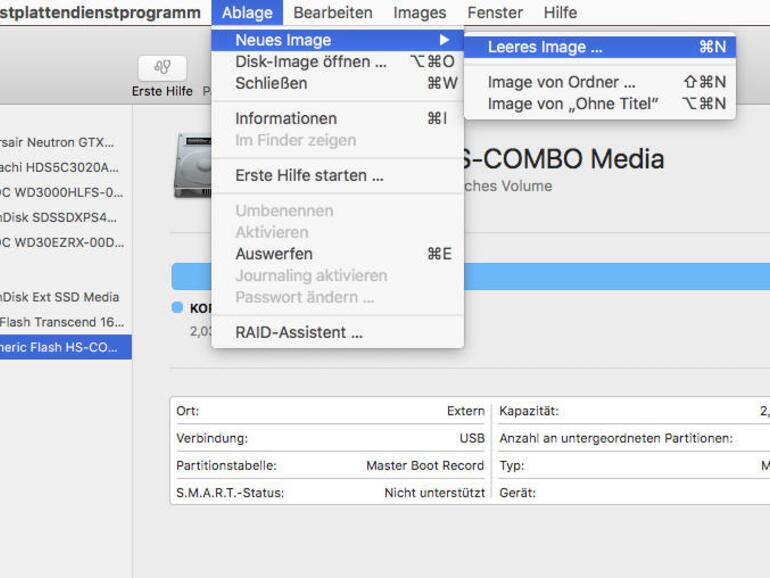Select Schließen in the Ablage menu

337,83
